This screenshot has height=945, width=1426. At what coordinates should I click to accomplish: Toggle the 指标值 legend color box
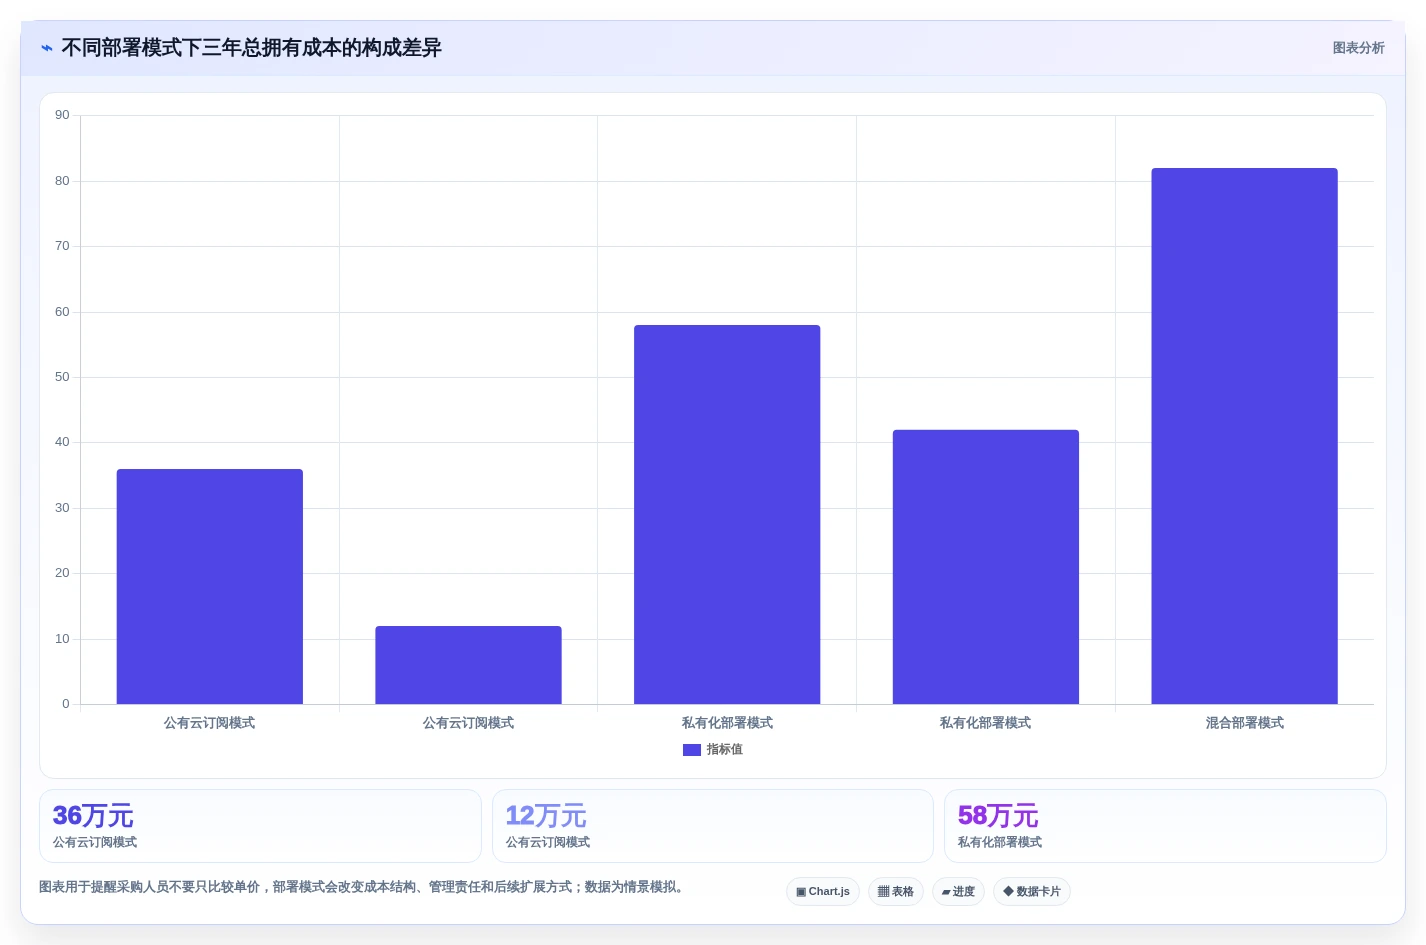tap(692, 750)
